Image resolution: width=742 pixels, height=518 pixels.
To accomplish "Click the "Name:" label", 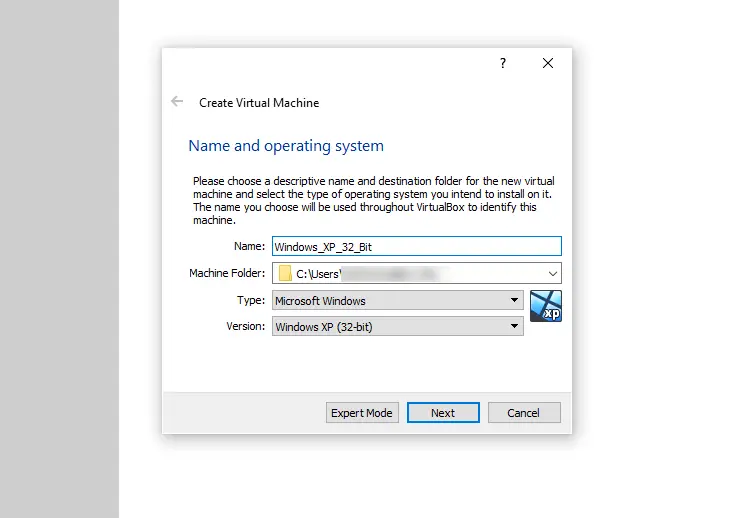I will [x=249, y=246].
